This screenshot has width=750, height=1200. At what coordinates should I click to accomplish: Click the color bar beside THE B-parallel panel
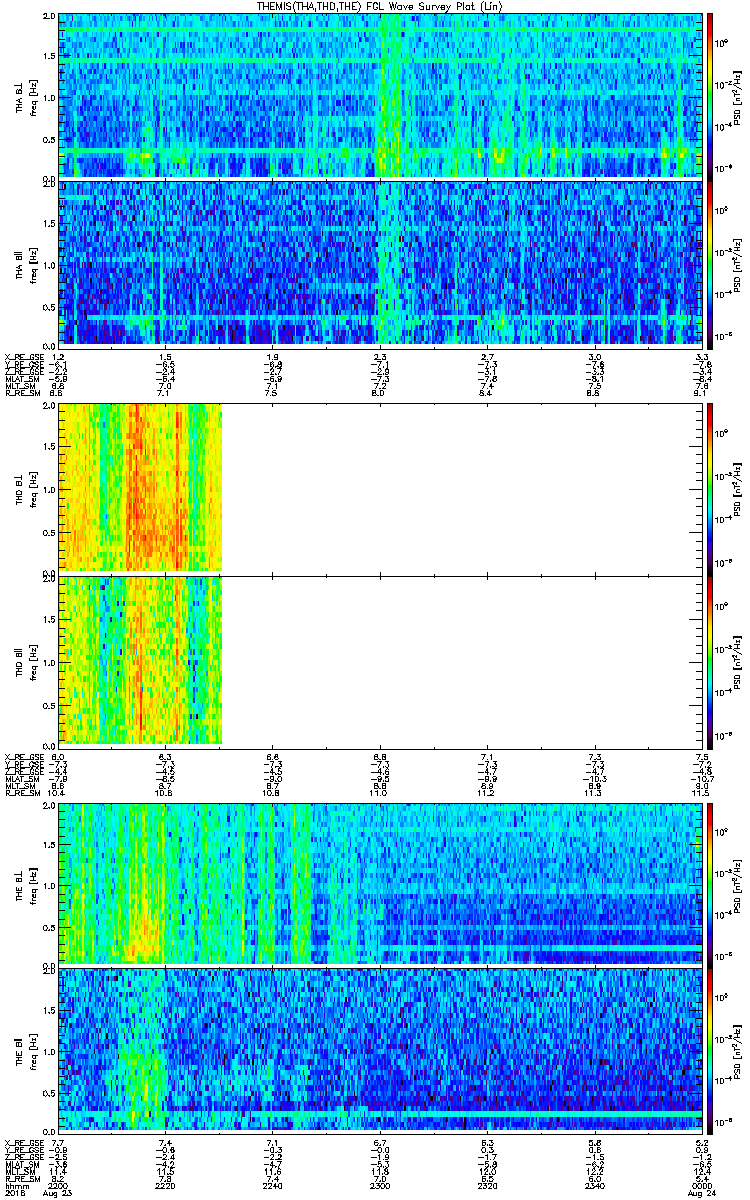coord(710,1049)
